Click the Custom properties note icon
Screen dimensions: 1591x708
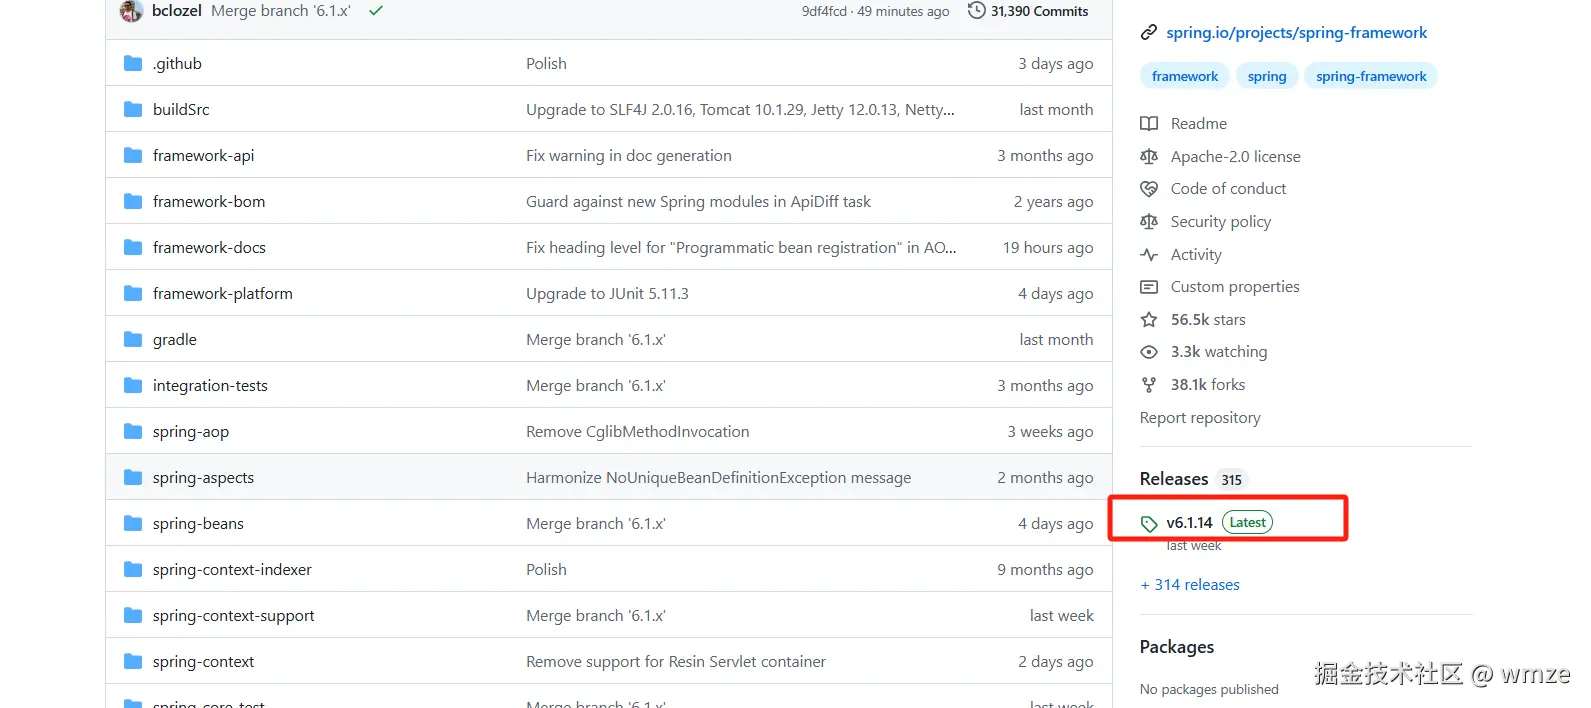pyautogui.click(x=1149, y=287)
